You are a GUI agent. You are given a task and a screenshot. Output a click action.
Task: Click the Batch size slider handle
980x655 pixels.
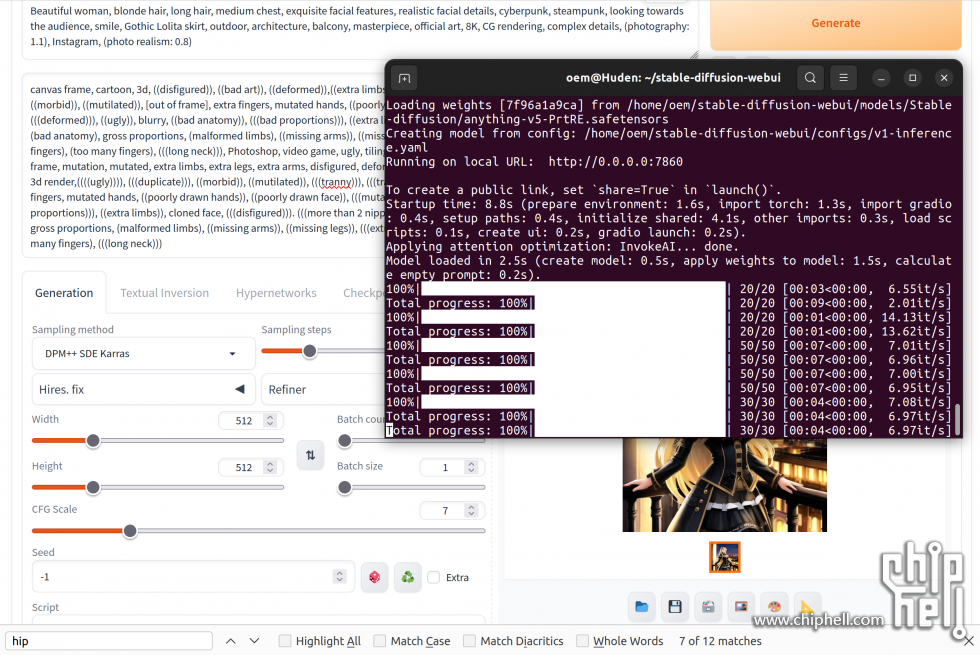tap(344, 488)
